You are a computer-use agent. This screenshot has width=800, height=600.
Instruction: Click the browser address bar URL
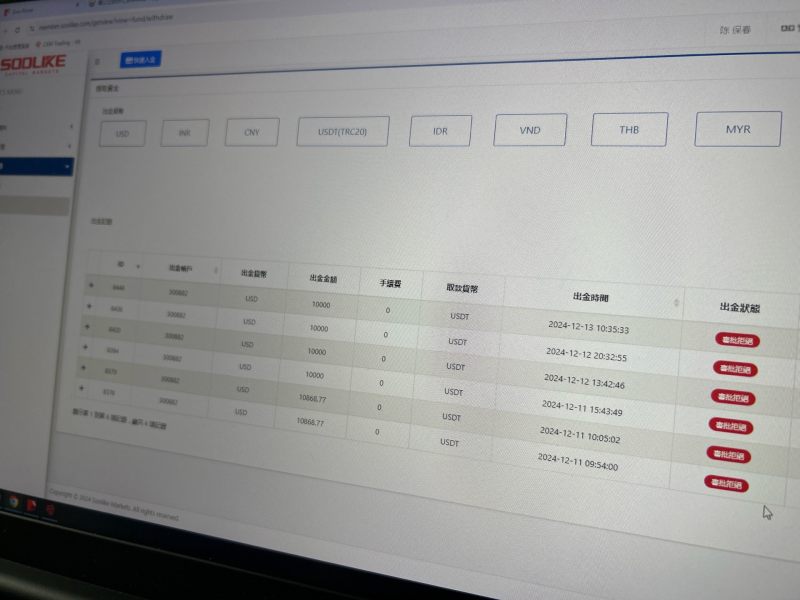point(106,21)
